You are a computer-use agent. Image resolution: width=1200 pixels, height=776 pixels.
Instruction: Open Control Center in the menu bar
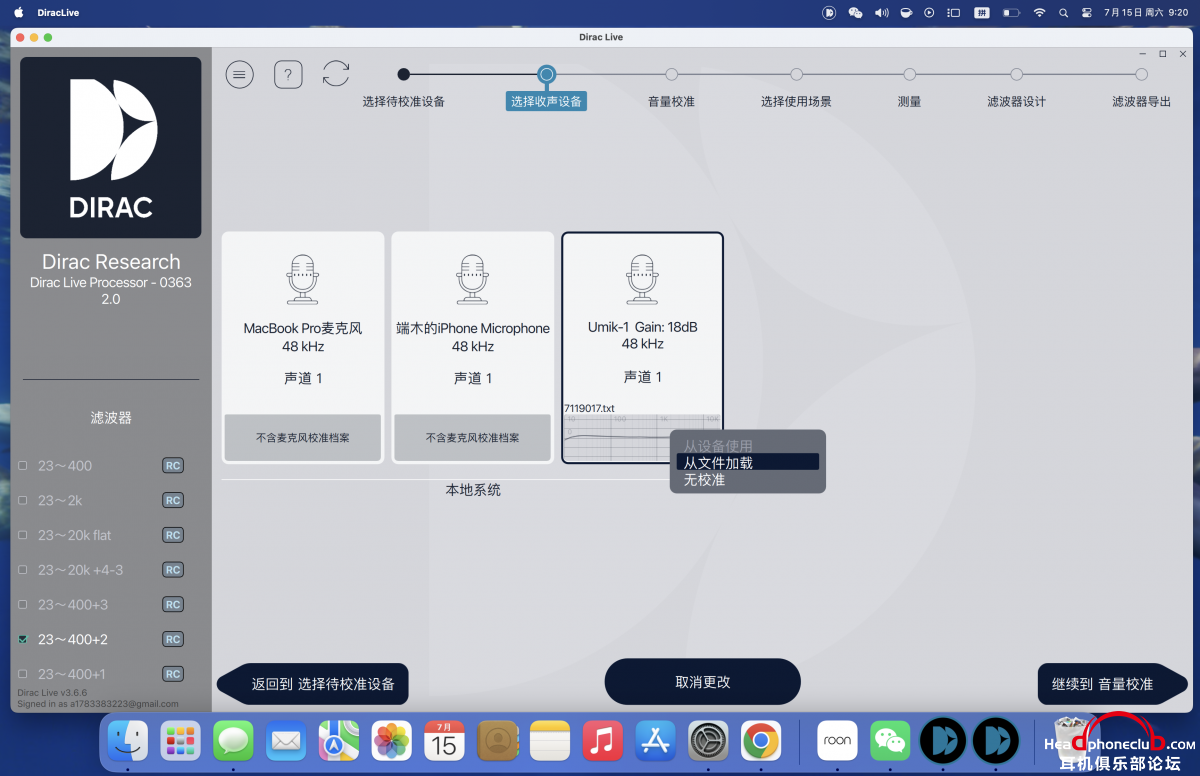click(1086, 13)
